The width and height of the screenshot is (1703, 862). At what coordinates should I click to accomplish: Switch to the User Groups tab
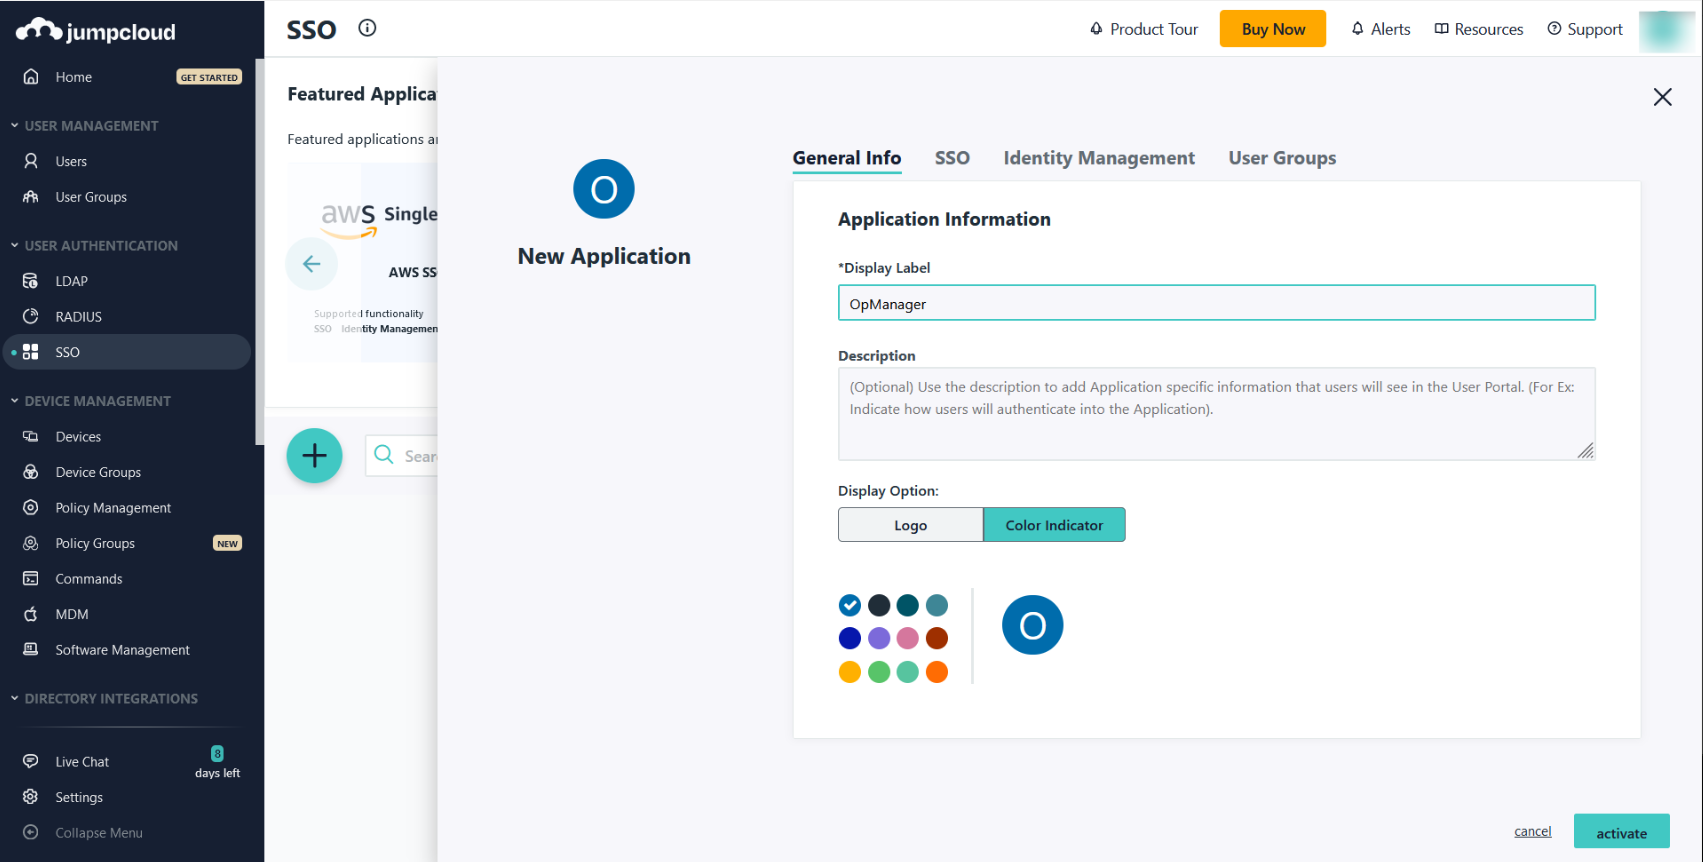coord(1281,158)
